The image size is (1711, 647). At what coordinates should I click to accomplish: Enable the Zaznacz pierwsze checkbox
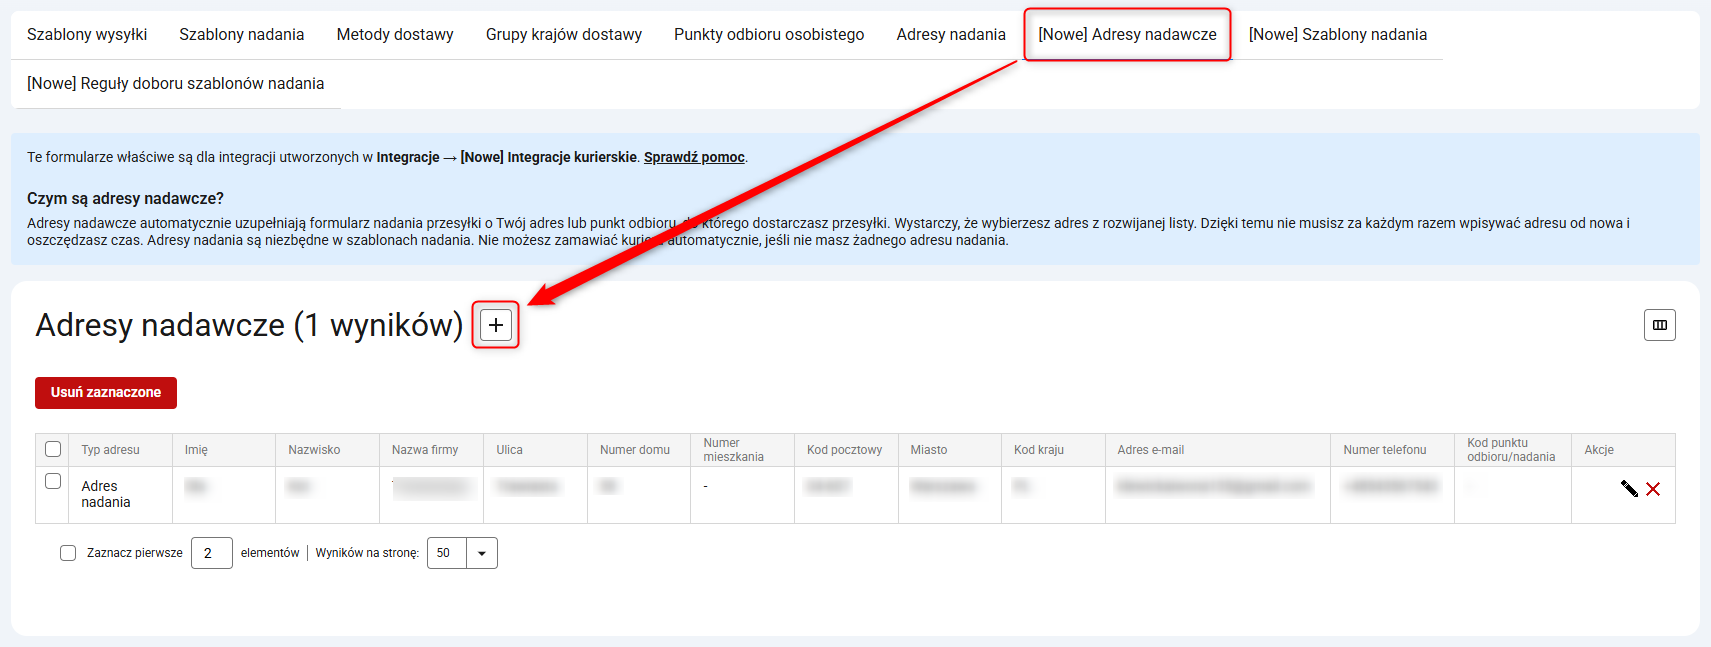point(68,553)
